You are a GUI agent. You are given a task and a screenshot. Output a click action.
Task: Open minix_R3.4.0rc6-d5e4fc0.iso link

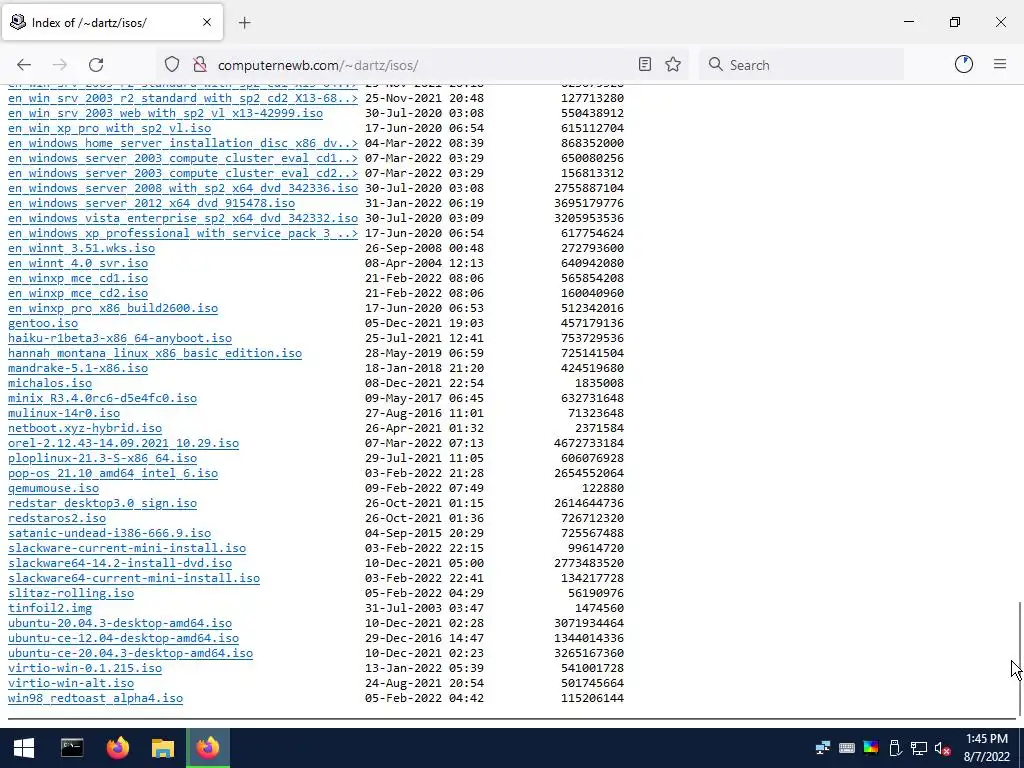point(102,398)
